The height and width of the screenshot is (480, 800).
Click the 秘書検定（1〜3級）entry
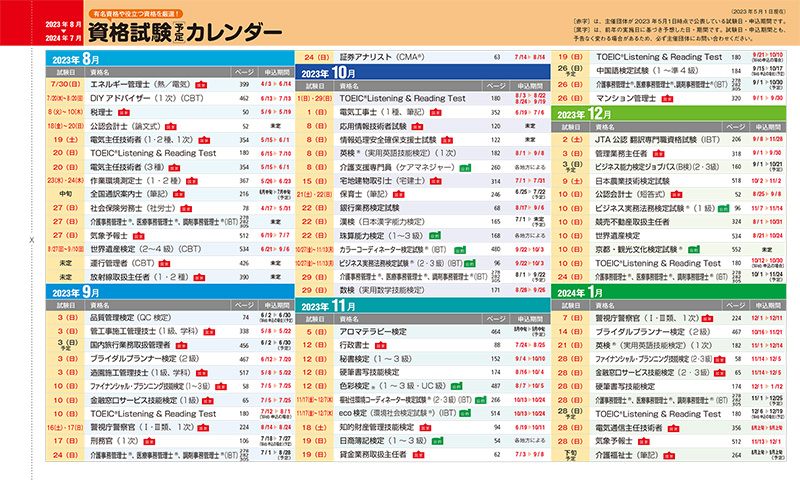pos(375,359)
